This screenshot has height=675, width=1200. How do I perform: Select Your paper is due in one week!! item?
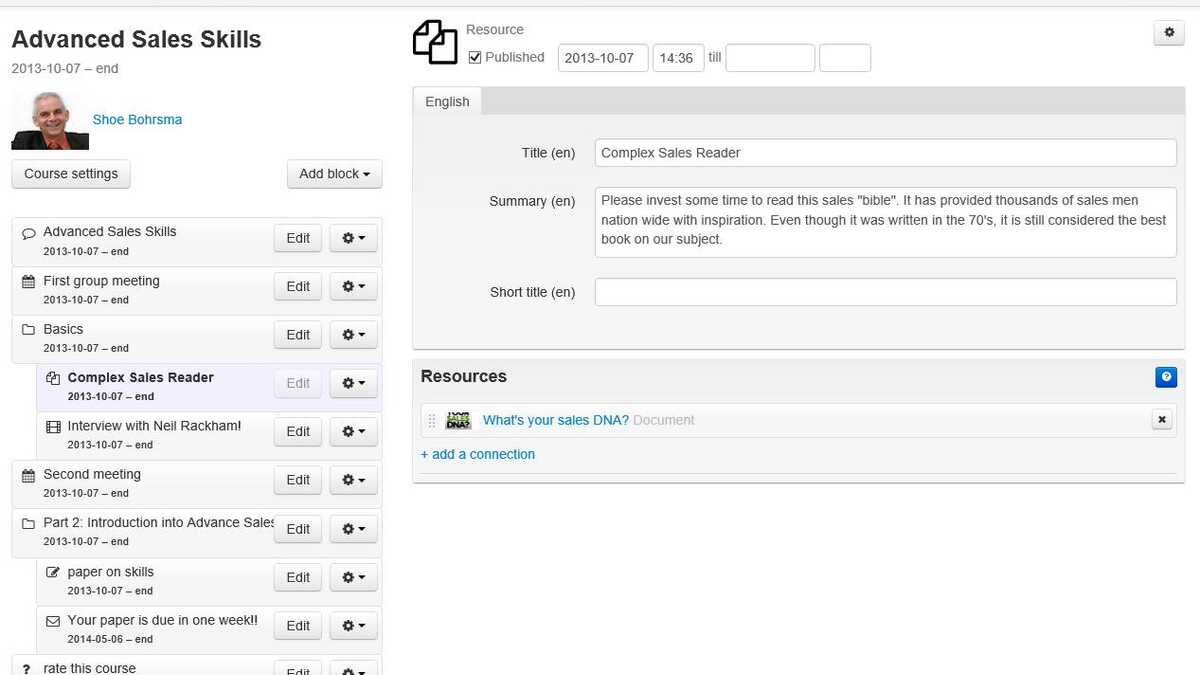[x=162, y=620]
